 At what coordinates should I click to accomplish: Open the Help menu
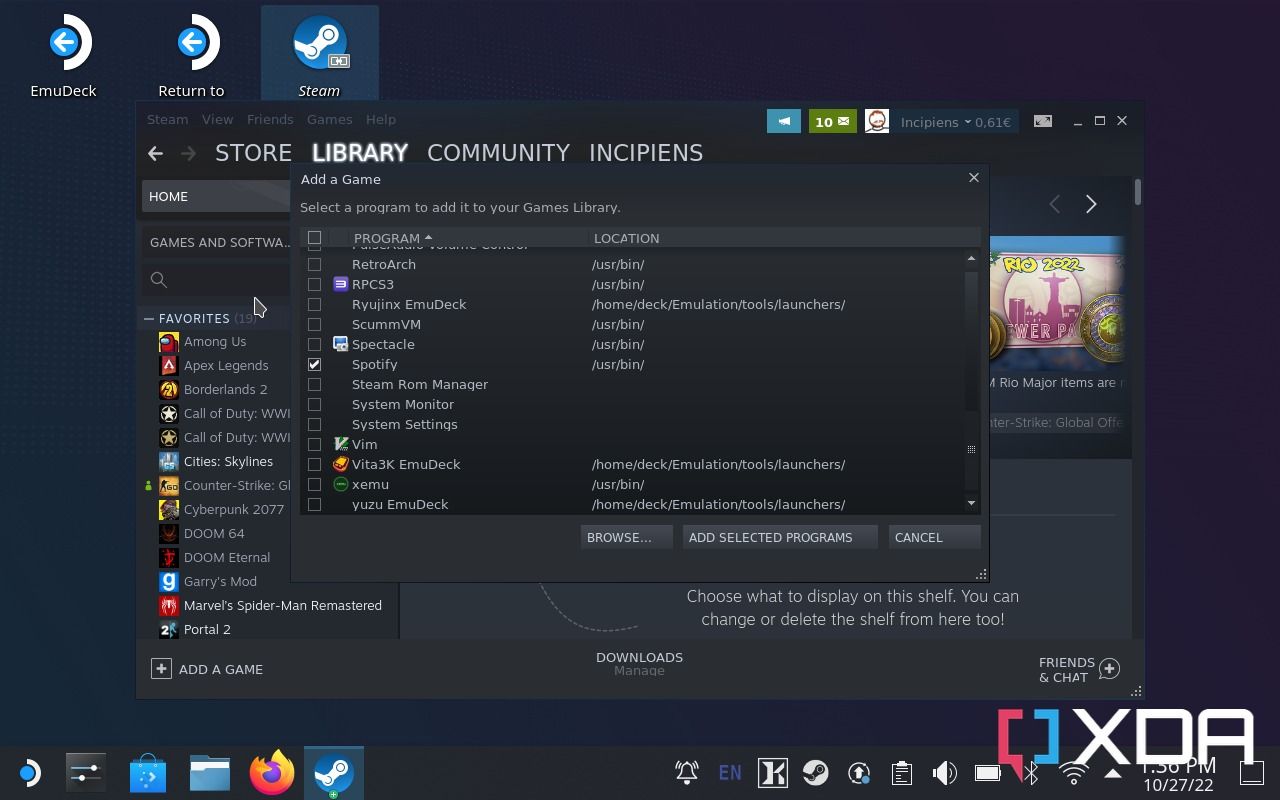pyautogui.click(x=380, y=120)
